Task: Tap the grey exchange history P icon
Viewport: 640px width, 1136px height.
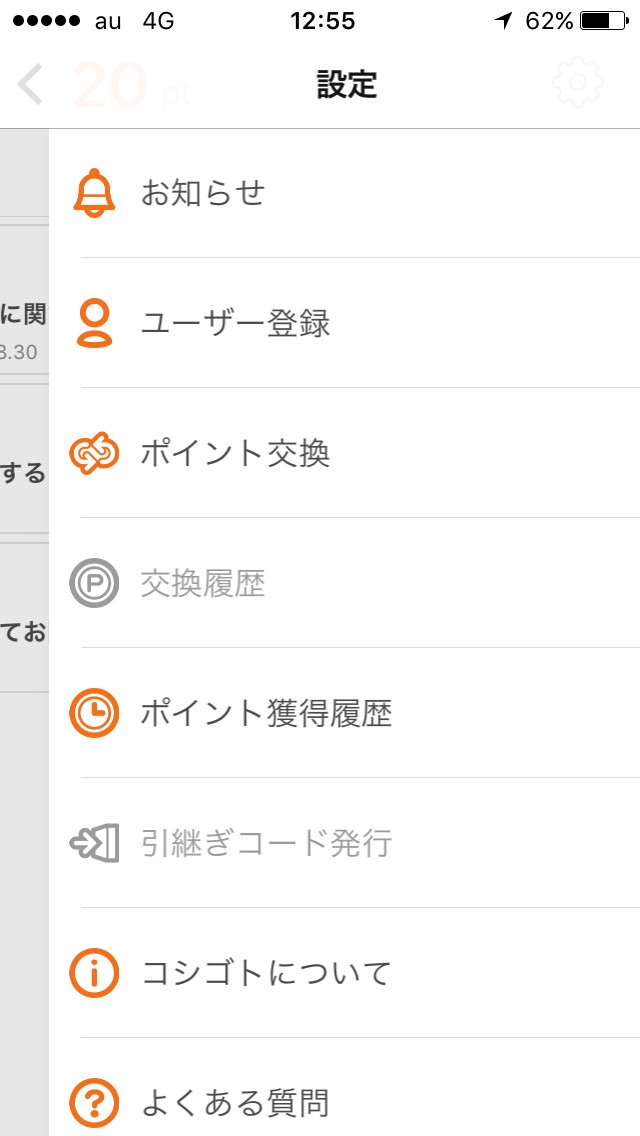Action: 95,583
